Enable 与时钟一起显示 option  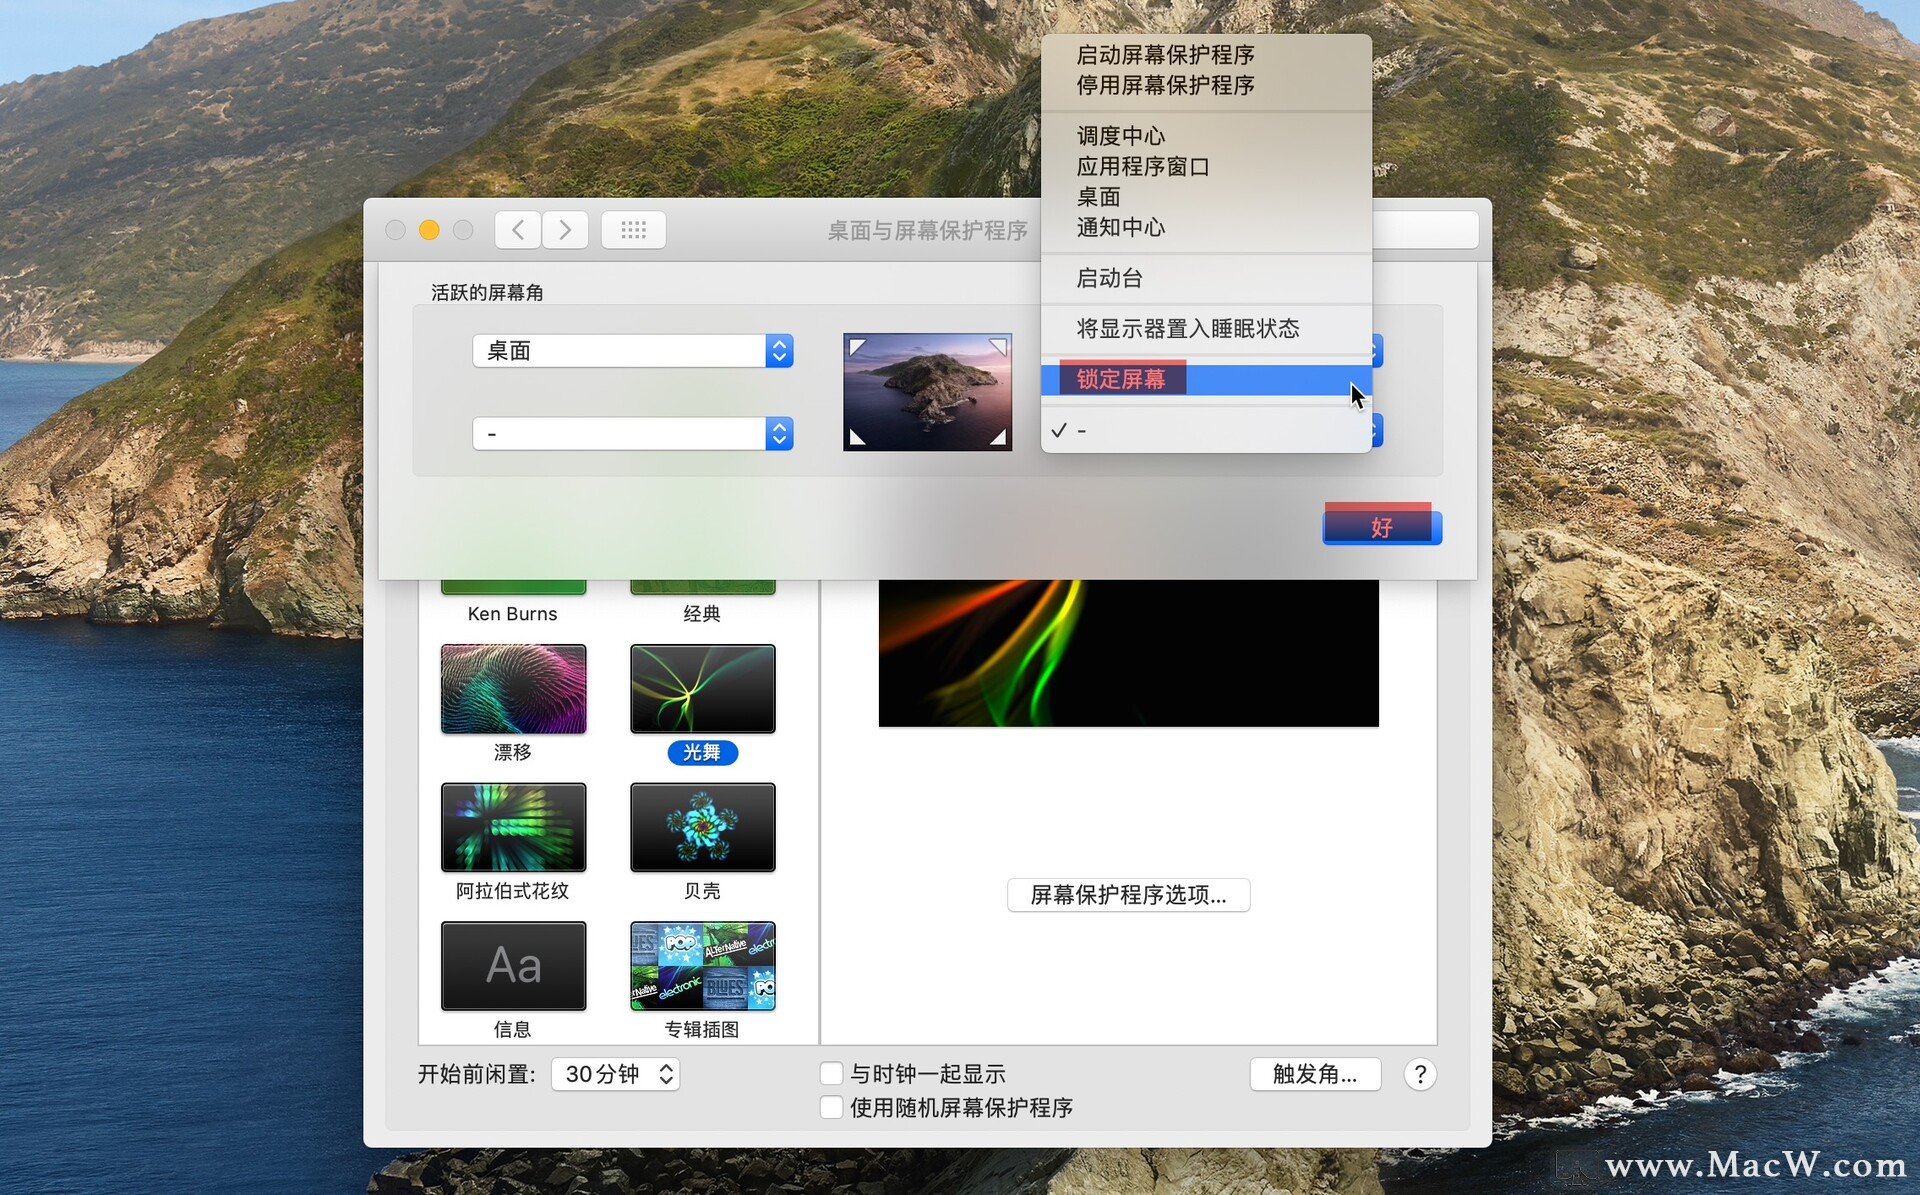coord(831,1073)
